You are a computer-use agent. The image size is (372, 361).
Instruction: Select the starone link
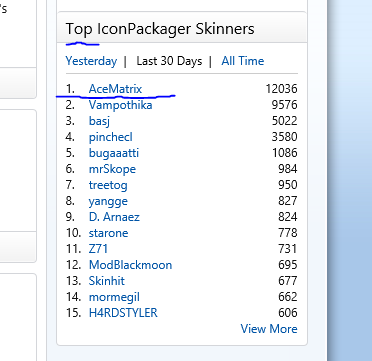(x=108, y=233)
